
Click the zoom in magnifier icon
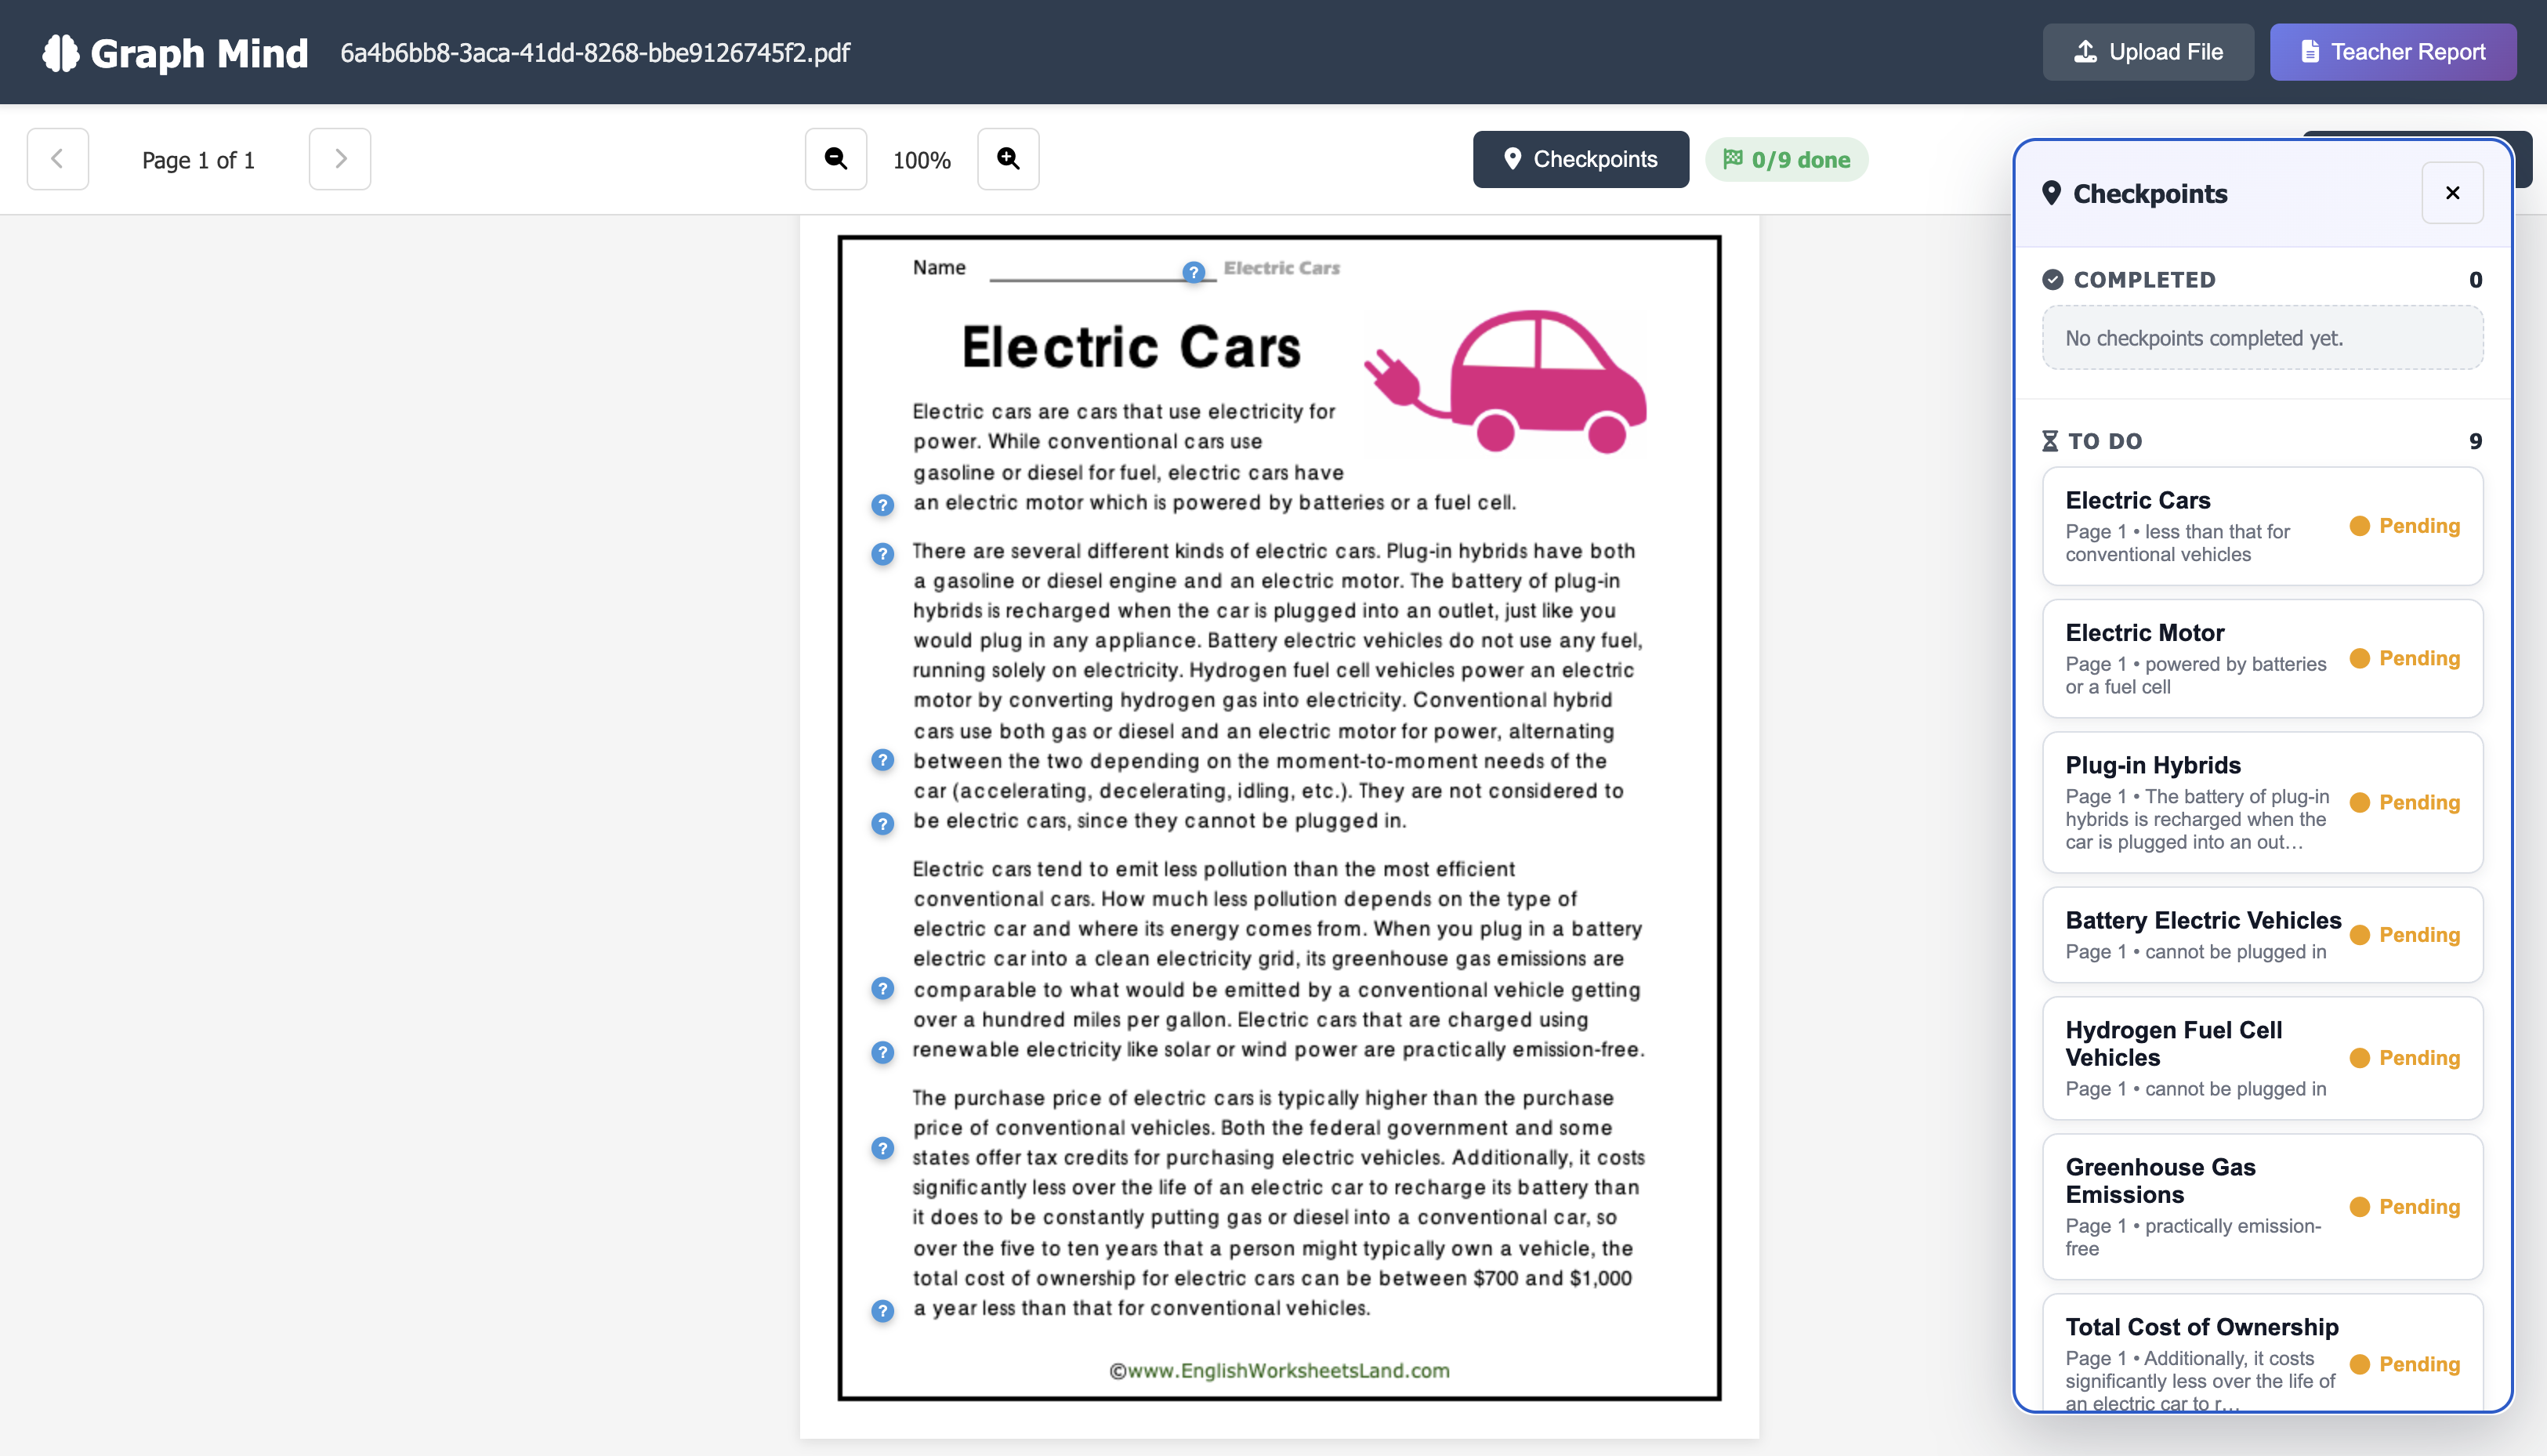point(1007,159)
